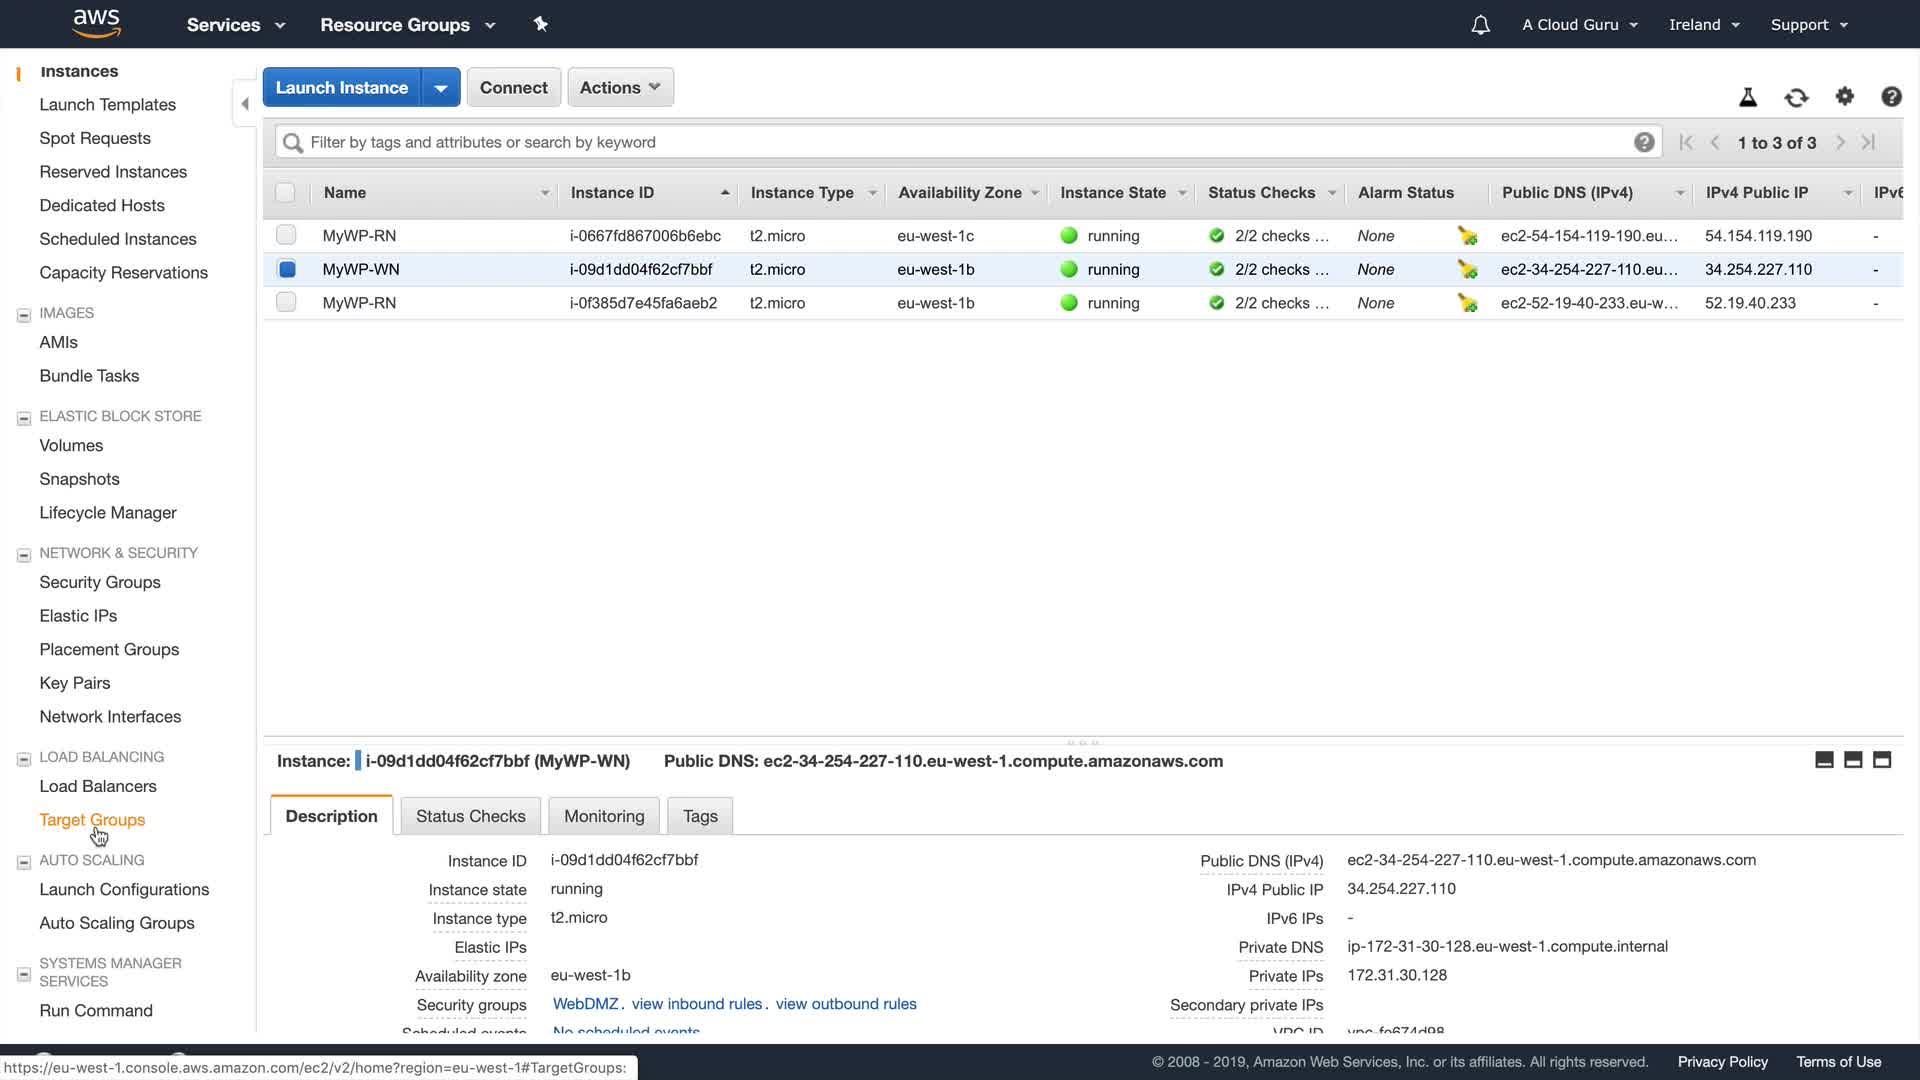Open table preferences gear icon
Screen dimensions: 1920x1080
click(x=1844, y=97)
